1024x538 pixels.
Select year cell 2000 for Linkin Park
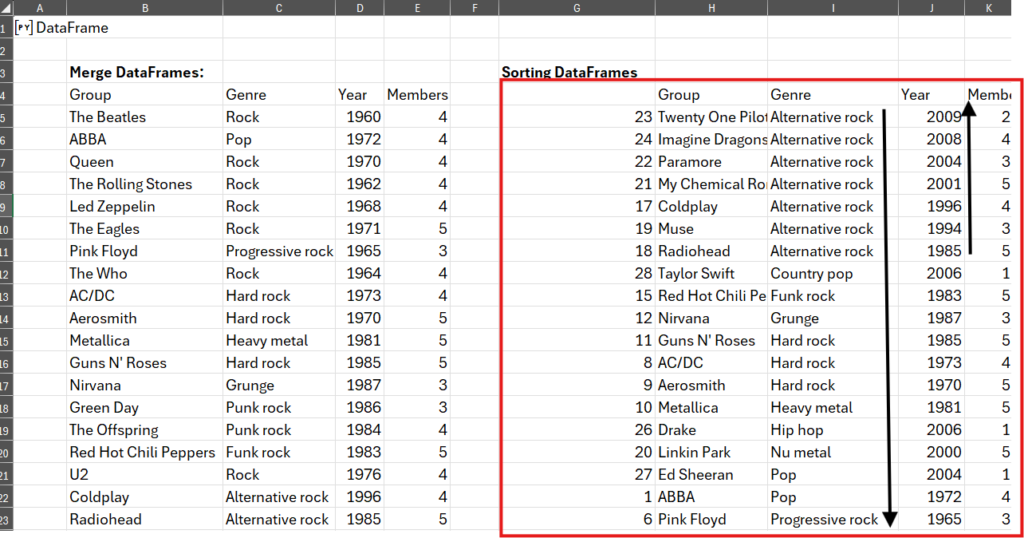(932, 452)
